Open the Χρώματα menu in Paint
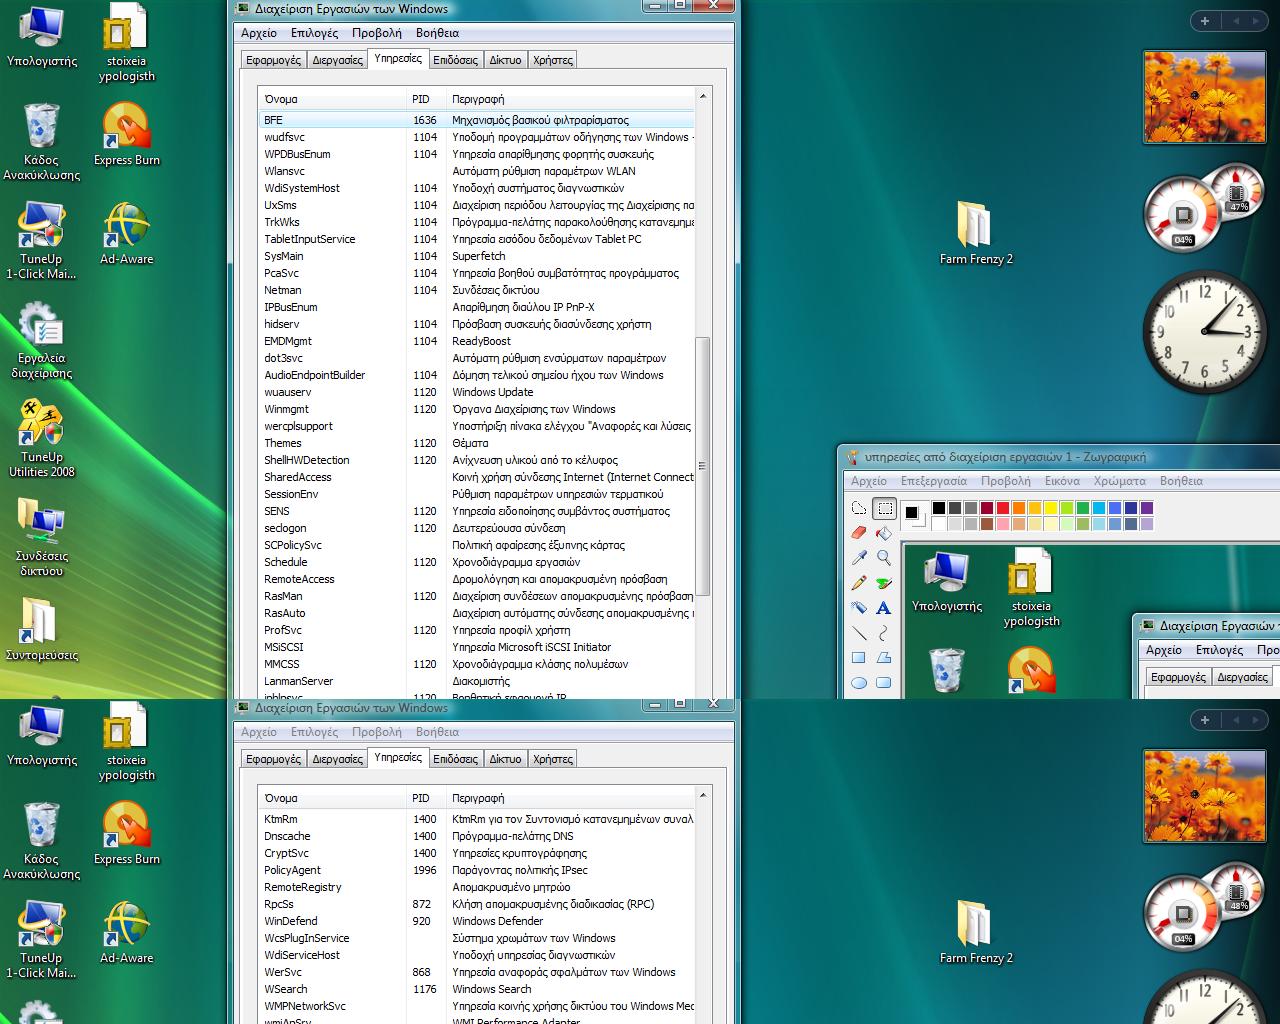 pyautogui.click(x=1119, y=481)
